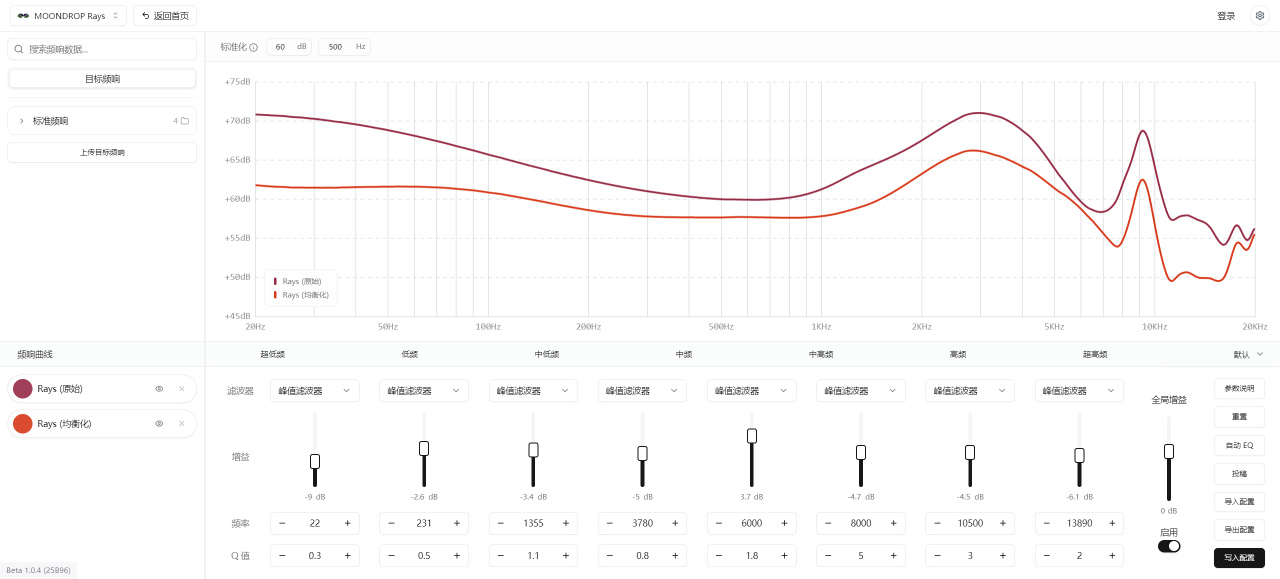Increase Q value 2 with plus

1112,555
